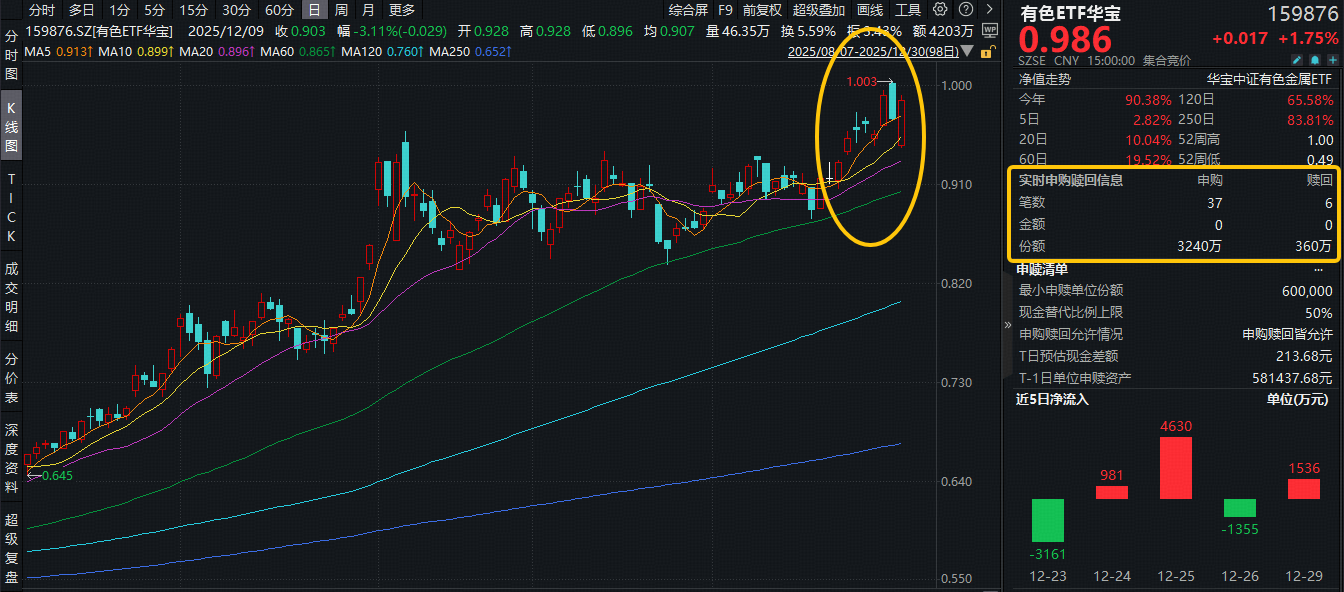
Task: Open the 画线 drawing tools
Action: point(870,10)
